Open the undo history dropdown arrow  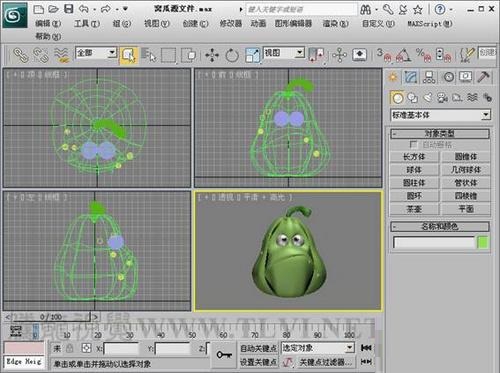coord(95,9)
